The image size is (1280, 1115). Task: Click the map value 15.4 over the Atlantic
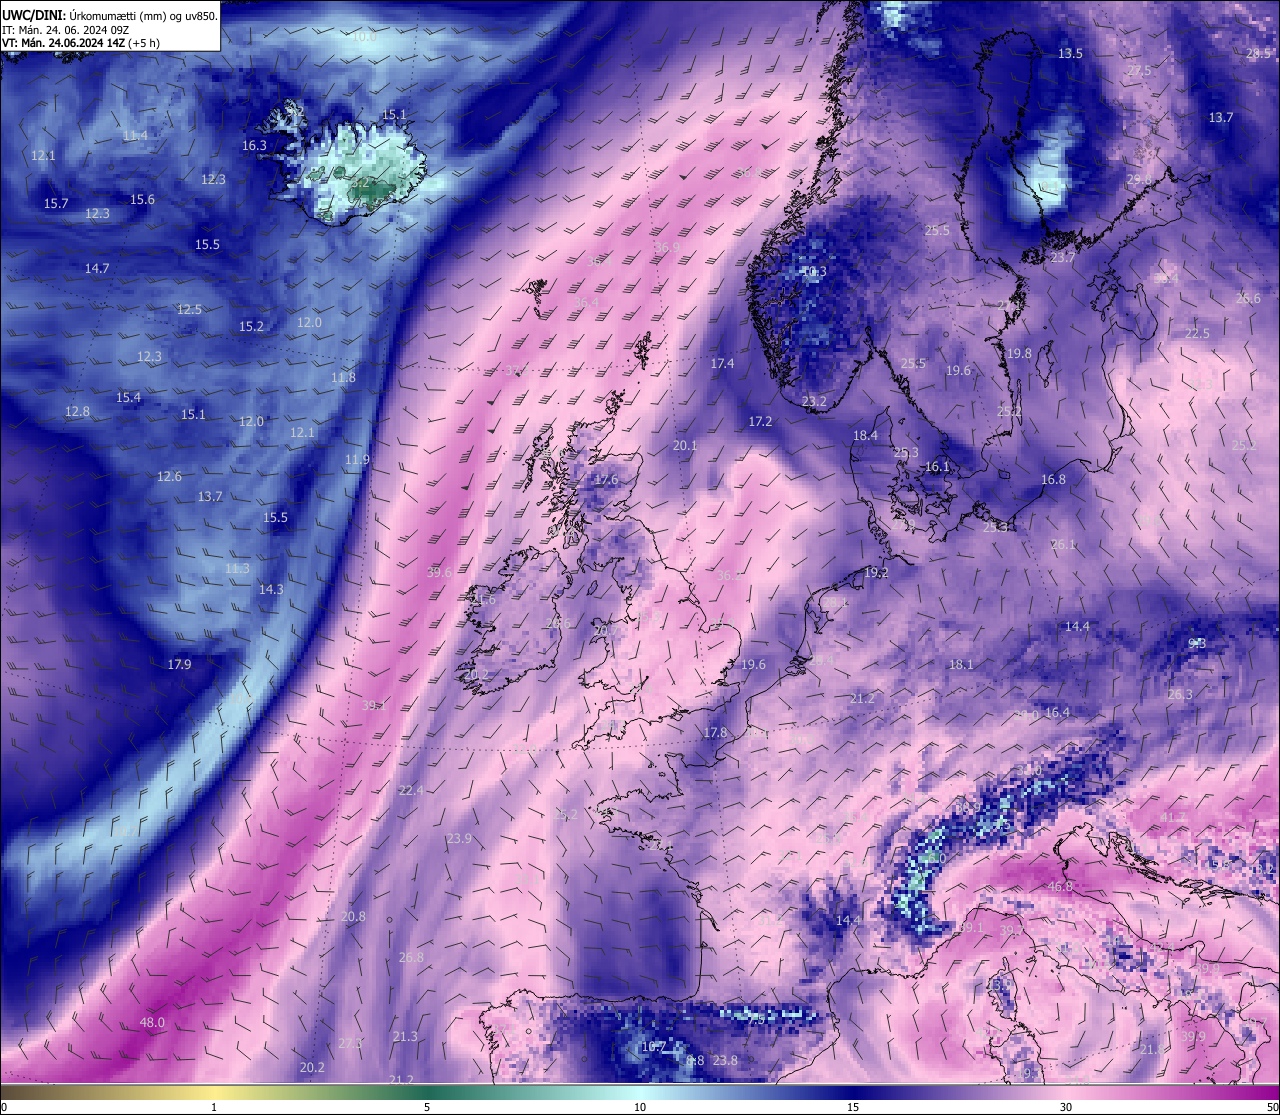128,397
